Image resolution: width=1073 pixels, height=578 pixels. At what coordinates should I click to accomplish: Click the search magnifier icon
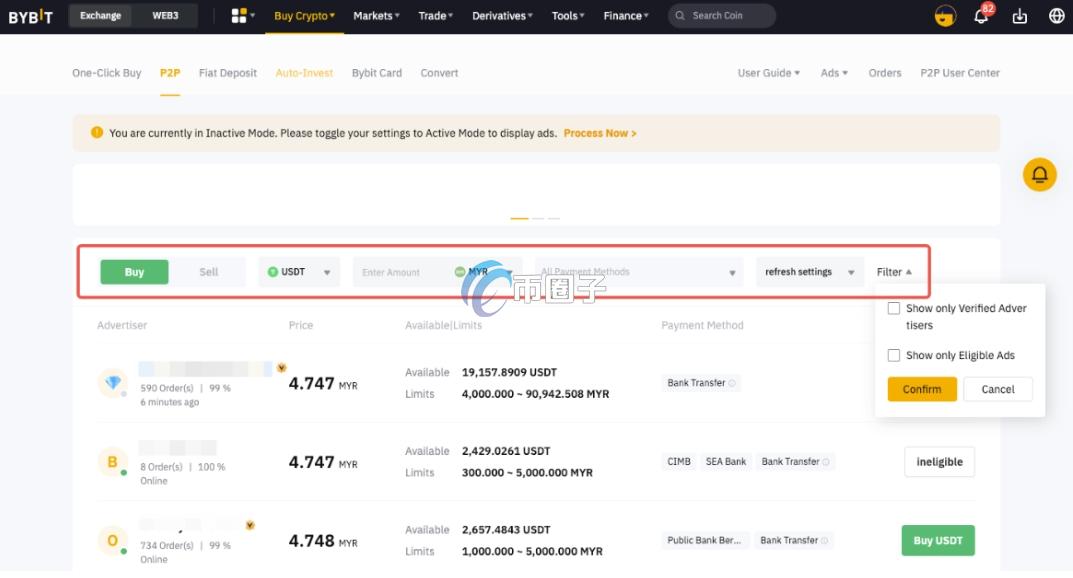click(680, 16)
